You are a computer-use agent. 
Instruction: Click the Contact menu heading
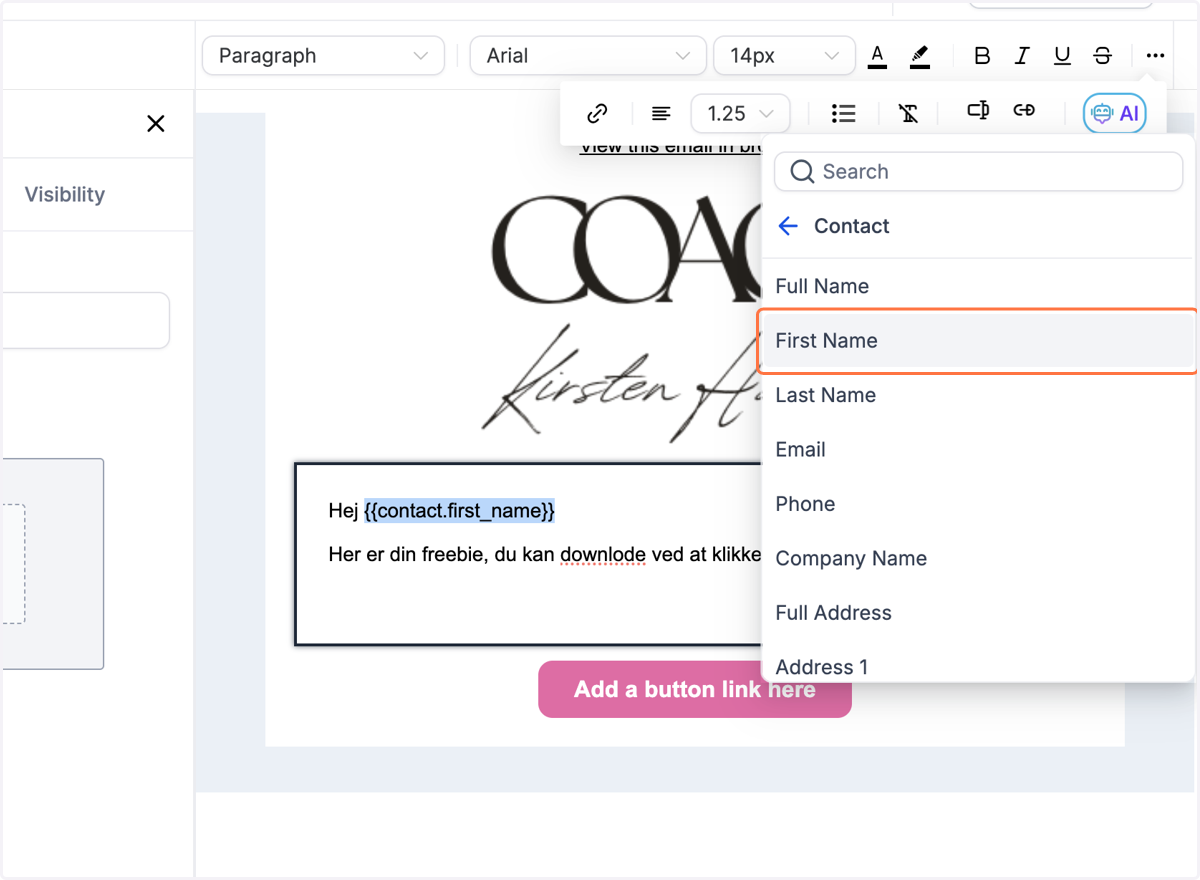coord(851,226)
